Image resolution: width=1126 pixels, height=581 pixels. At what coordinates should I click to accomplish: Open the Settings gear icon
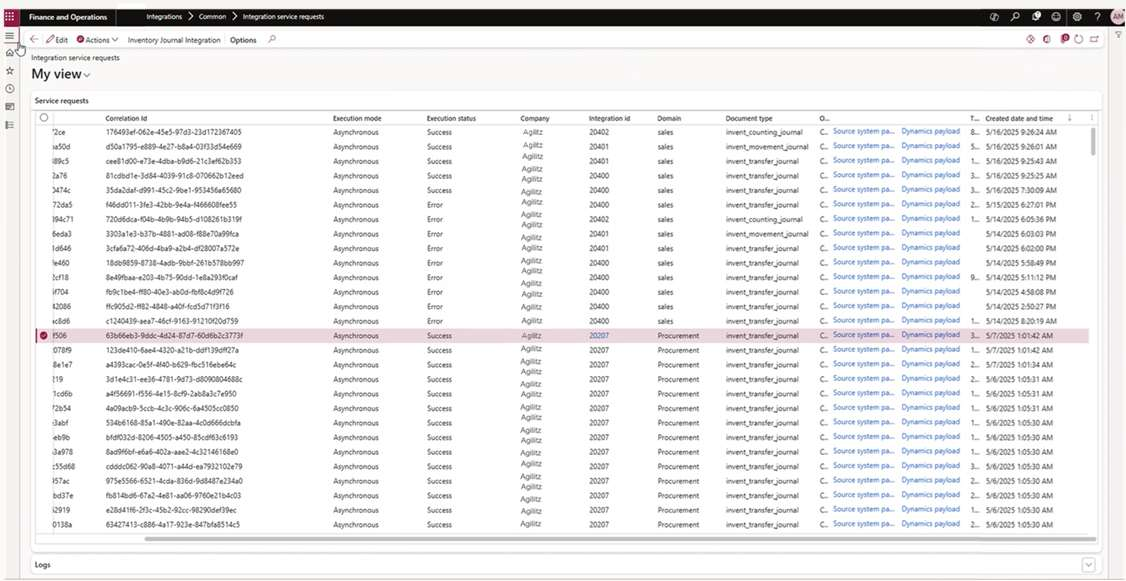click(1077, 17)
